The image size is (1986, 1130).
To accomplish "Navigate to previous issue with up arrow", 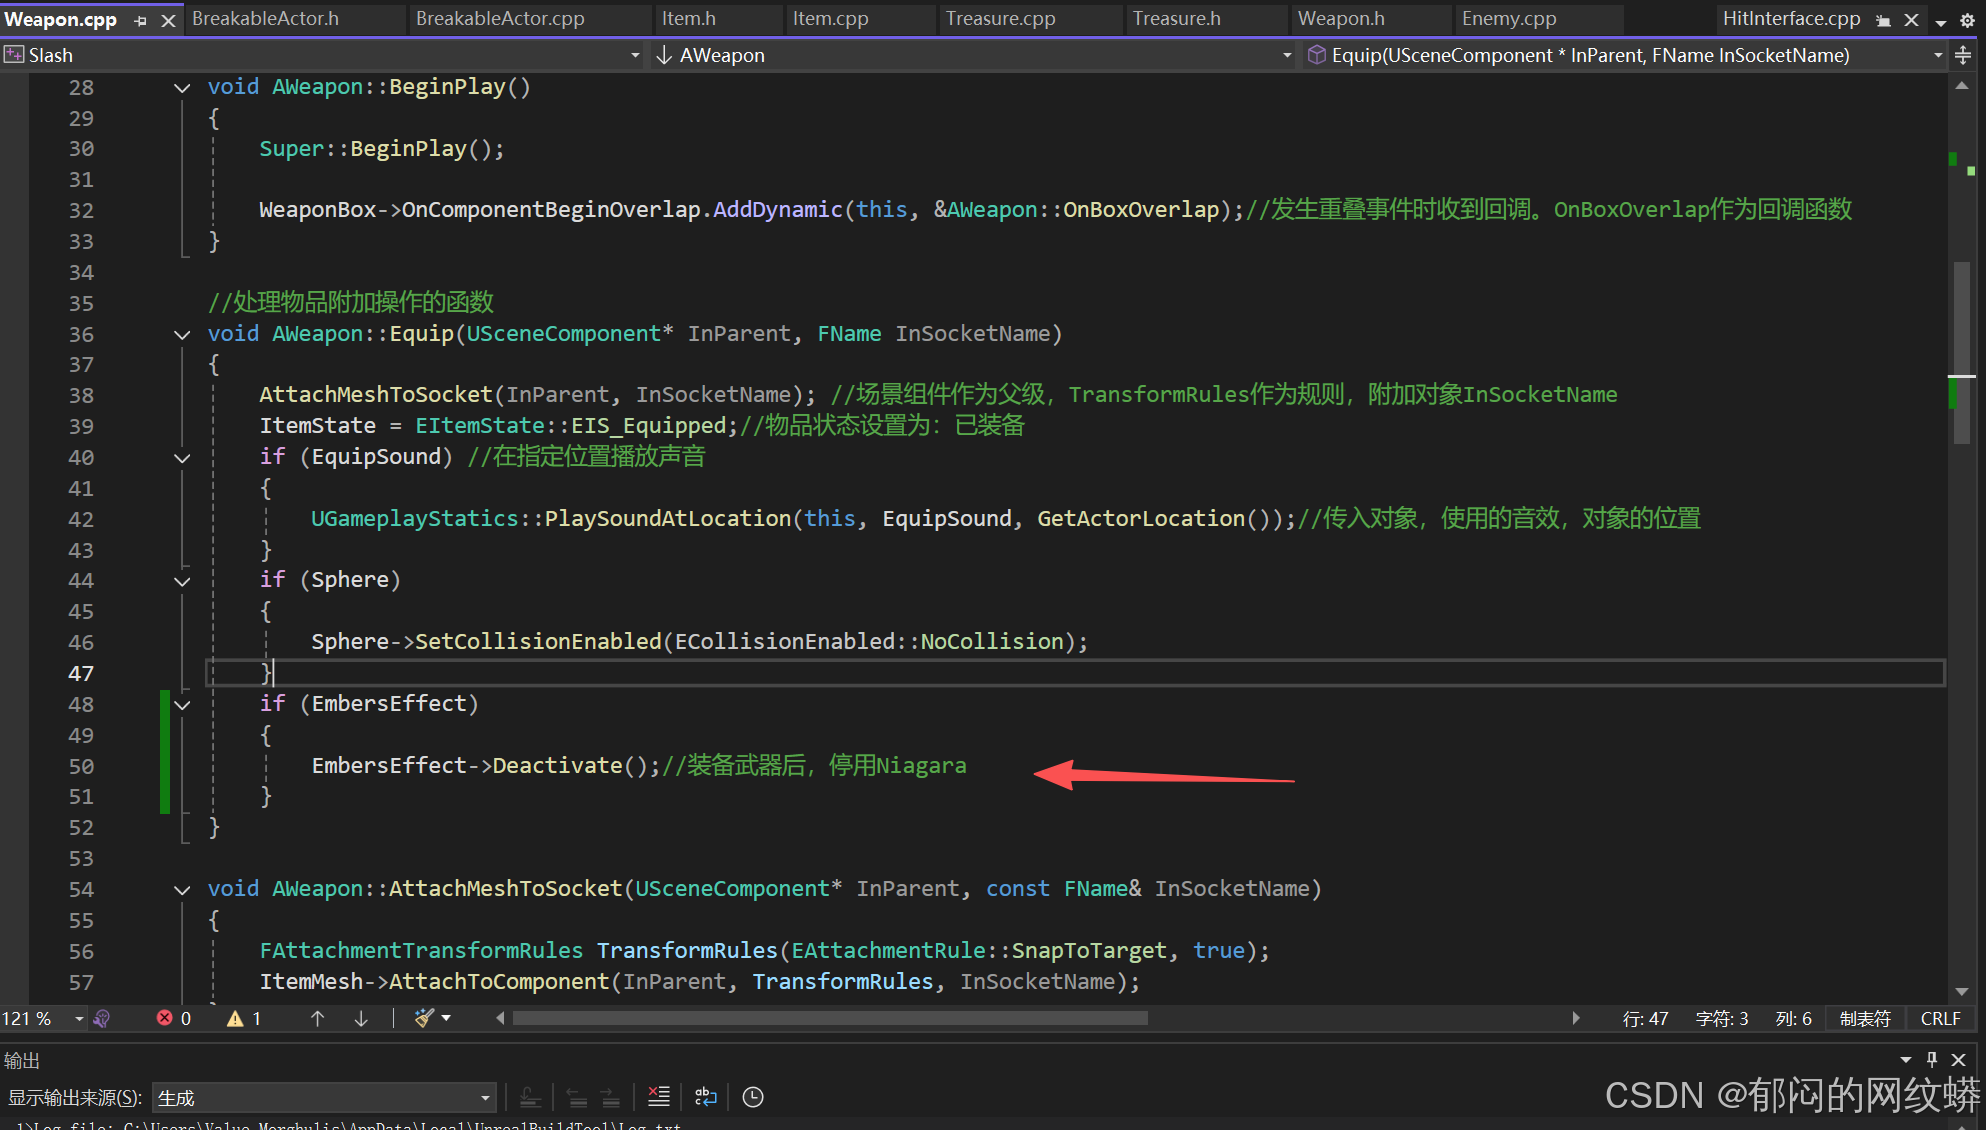I will tap(317, 1018).
